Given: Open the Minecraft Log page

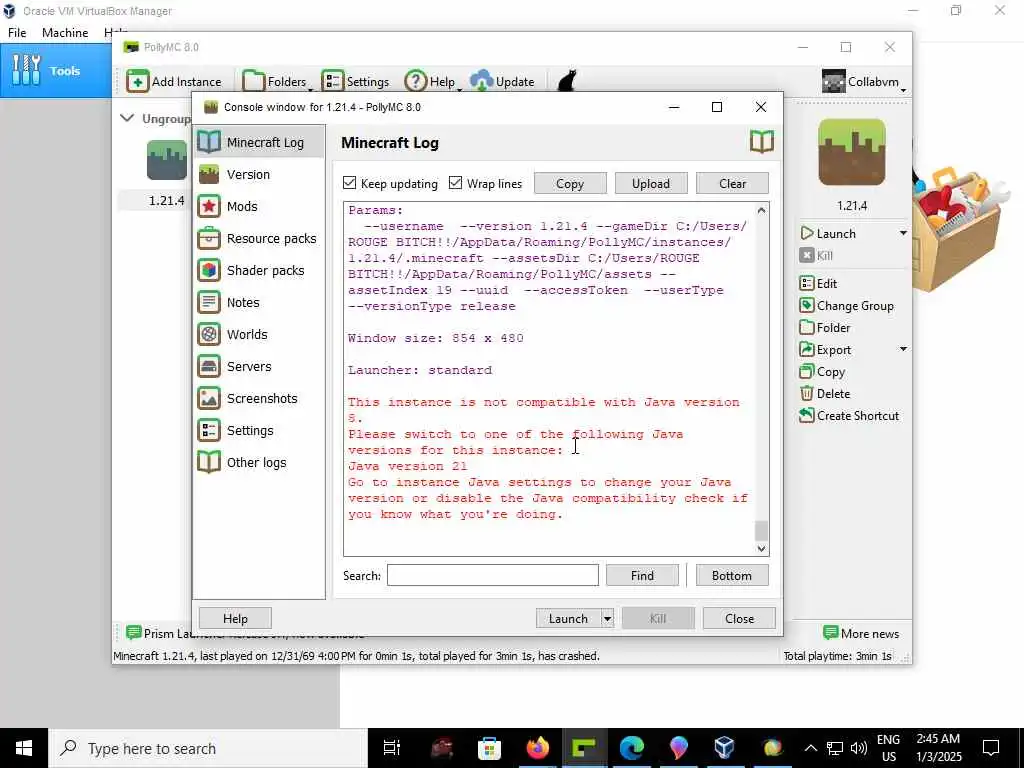Looking at the screenshot, I should click(259, 142).
